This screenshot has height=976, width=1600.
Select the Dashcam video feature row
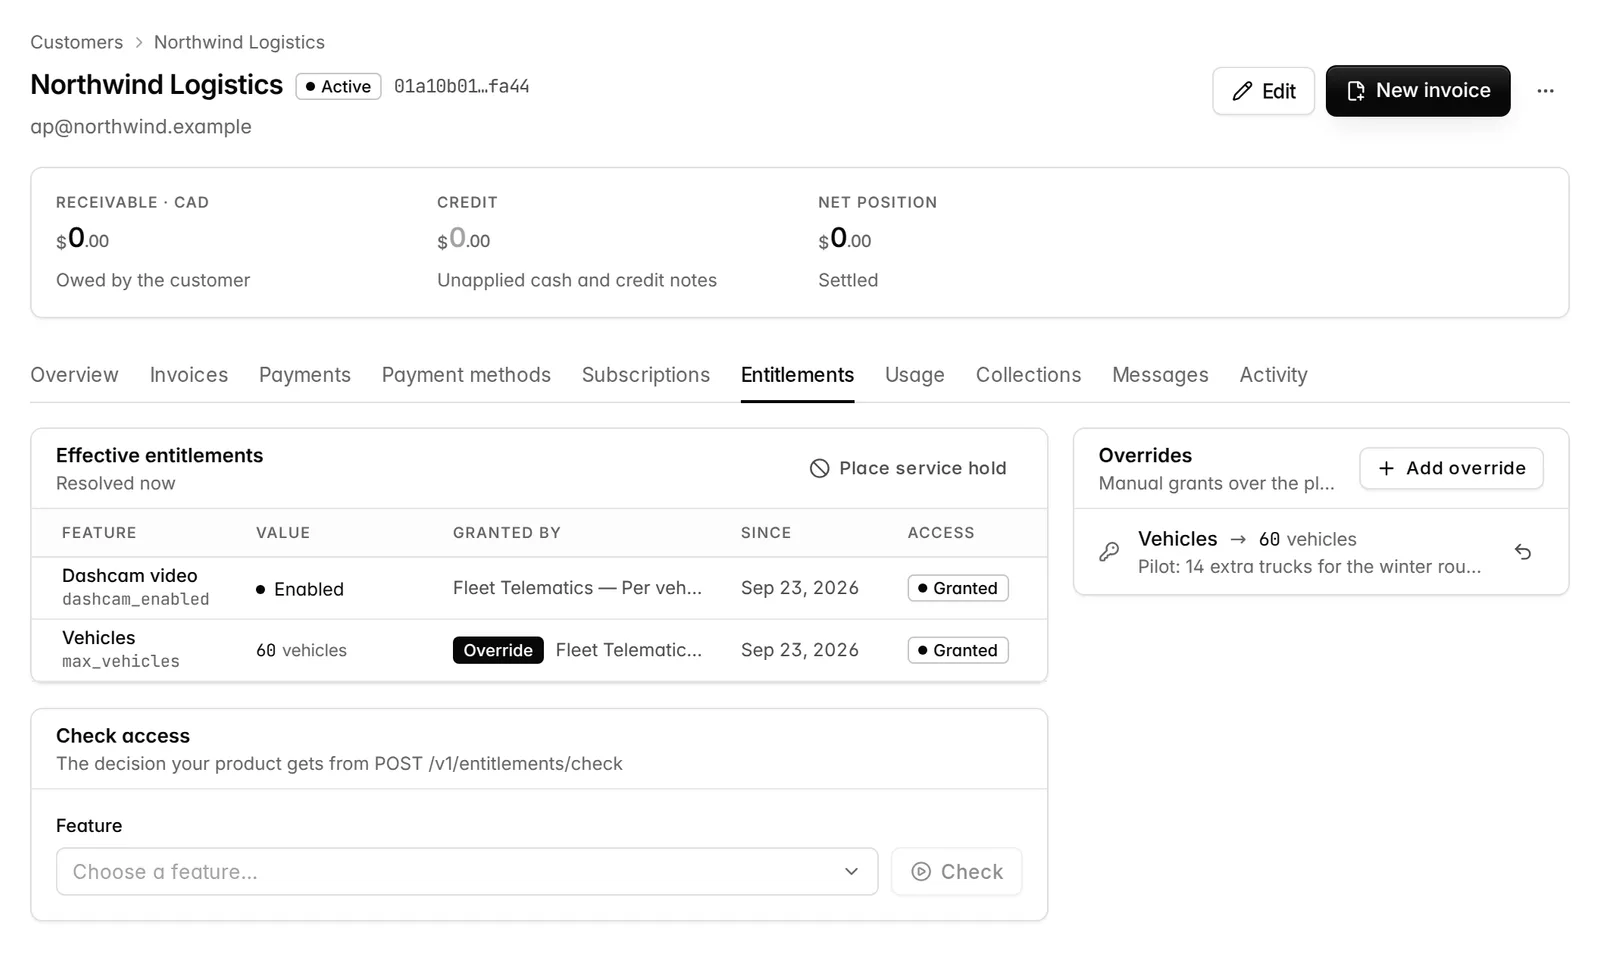point(539,588)
